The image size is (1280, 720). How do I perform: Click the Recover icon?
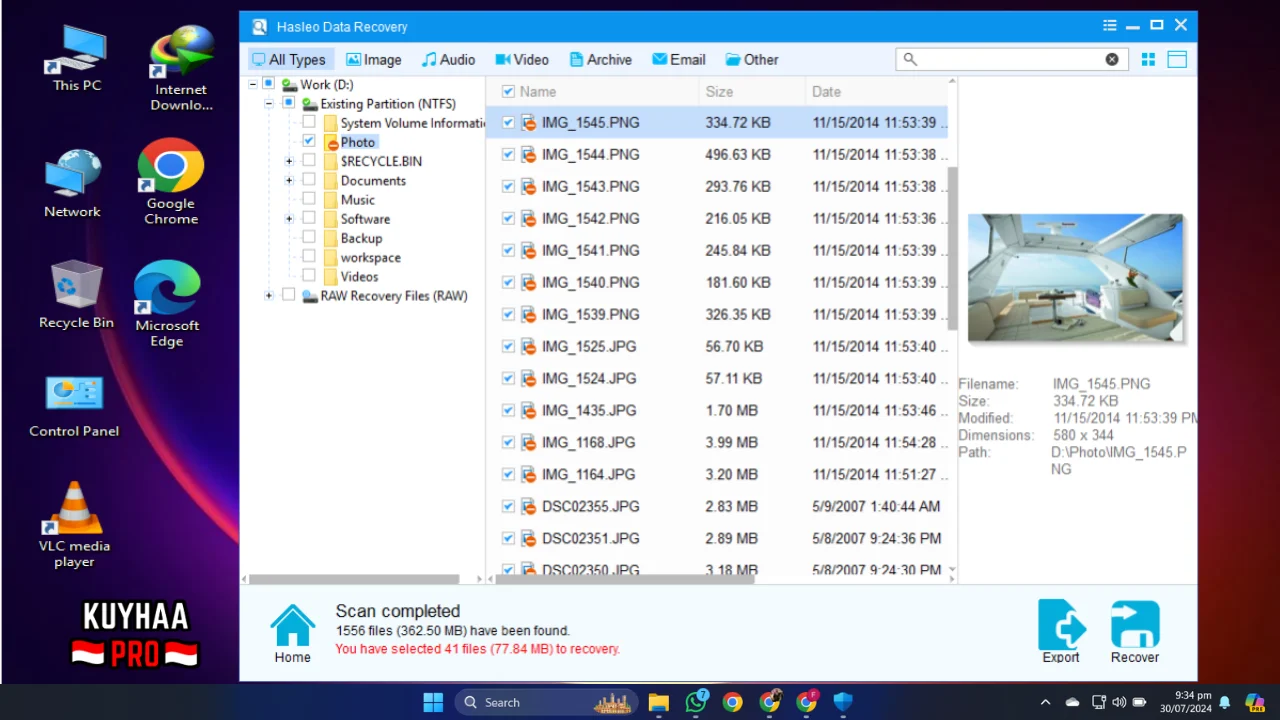tap(1135, 625)
